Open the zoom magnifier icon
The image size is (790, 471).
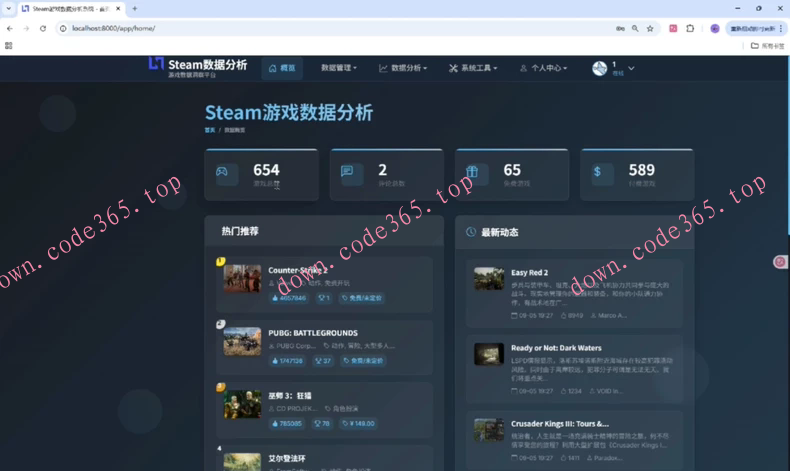pos(635,28)
